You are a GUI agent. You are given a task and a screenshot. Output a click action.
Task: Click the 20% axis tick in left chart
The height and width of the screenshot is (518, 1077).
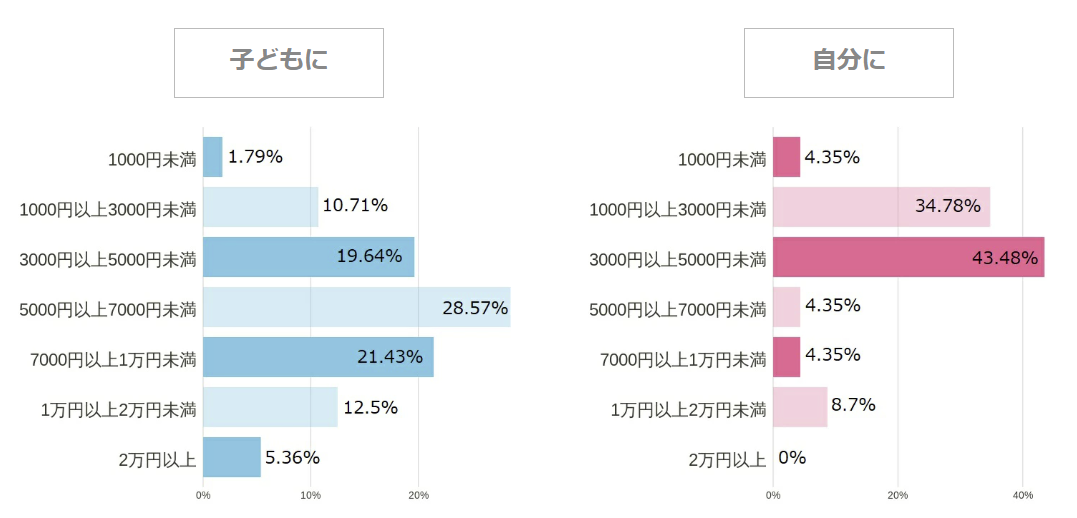[x=419, y=495]
